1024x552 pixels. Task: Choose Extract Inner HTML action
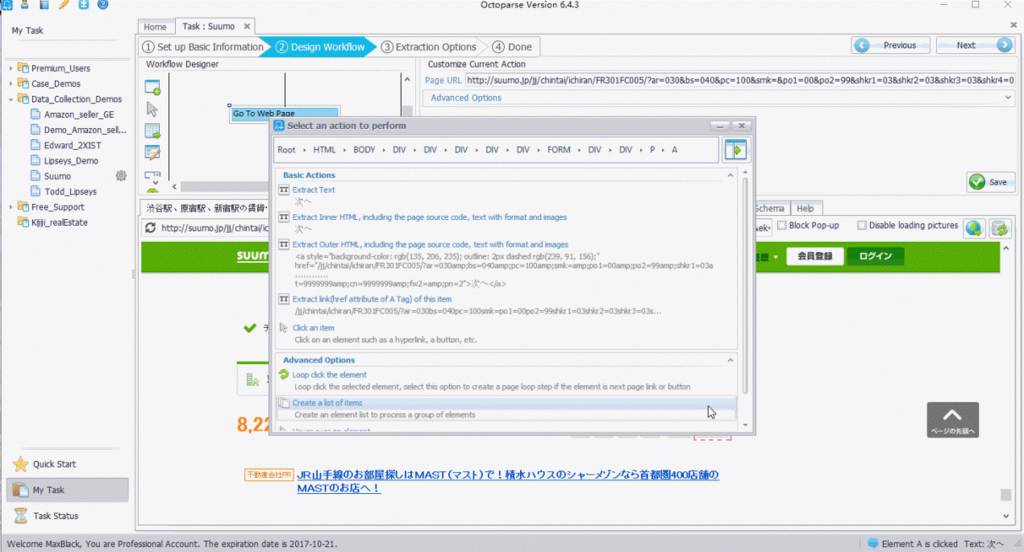429,217
